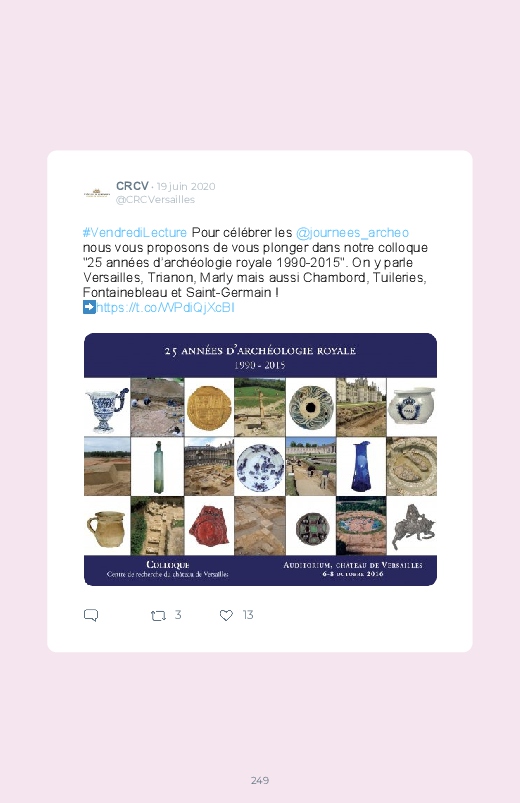The height and width of the screenshot is (803, 520).
Task: Open the t.co shortened link
Action: click(x=165, y=307)
